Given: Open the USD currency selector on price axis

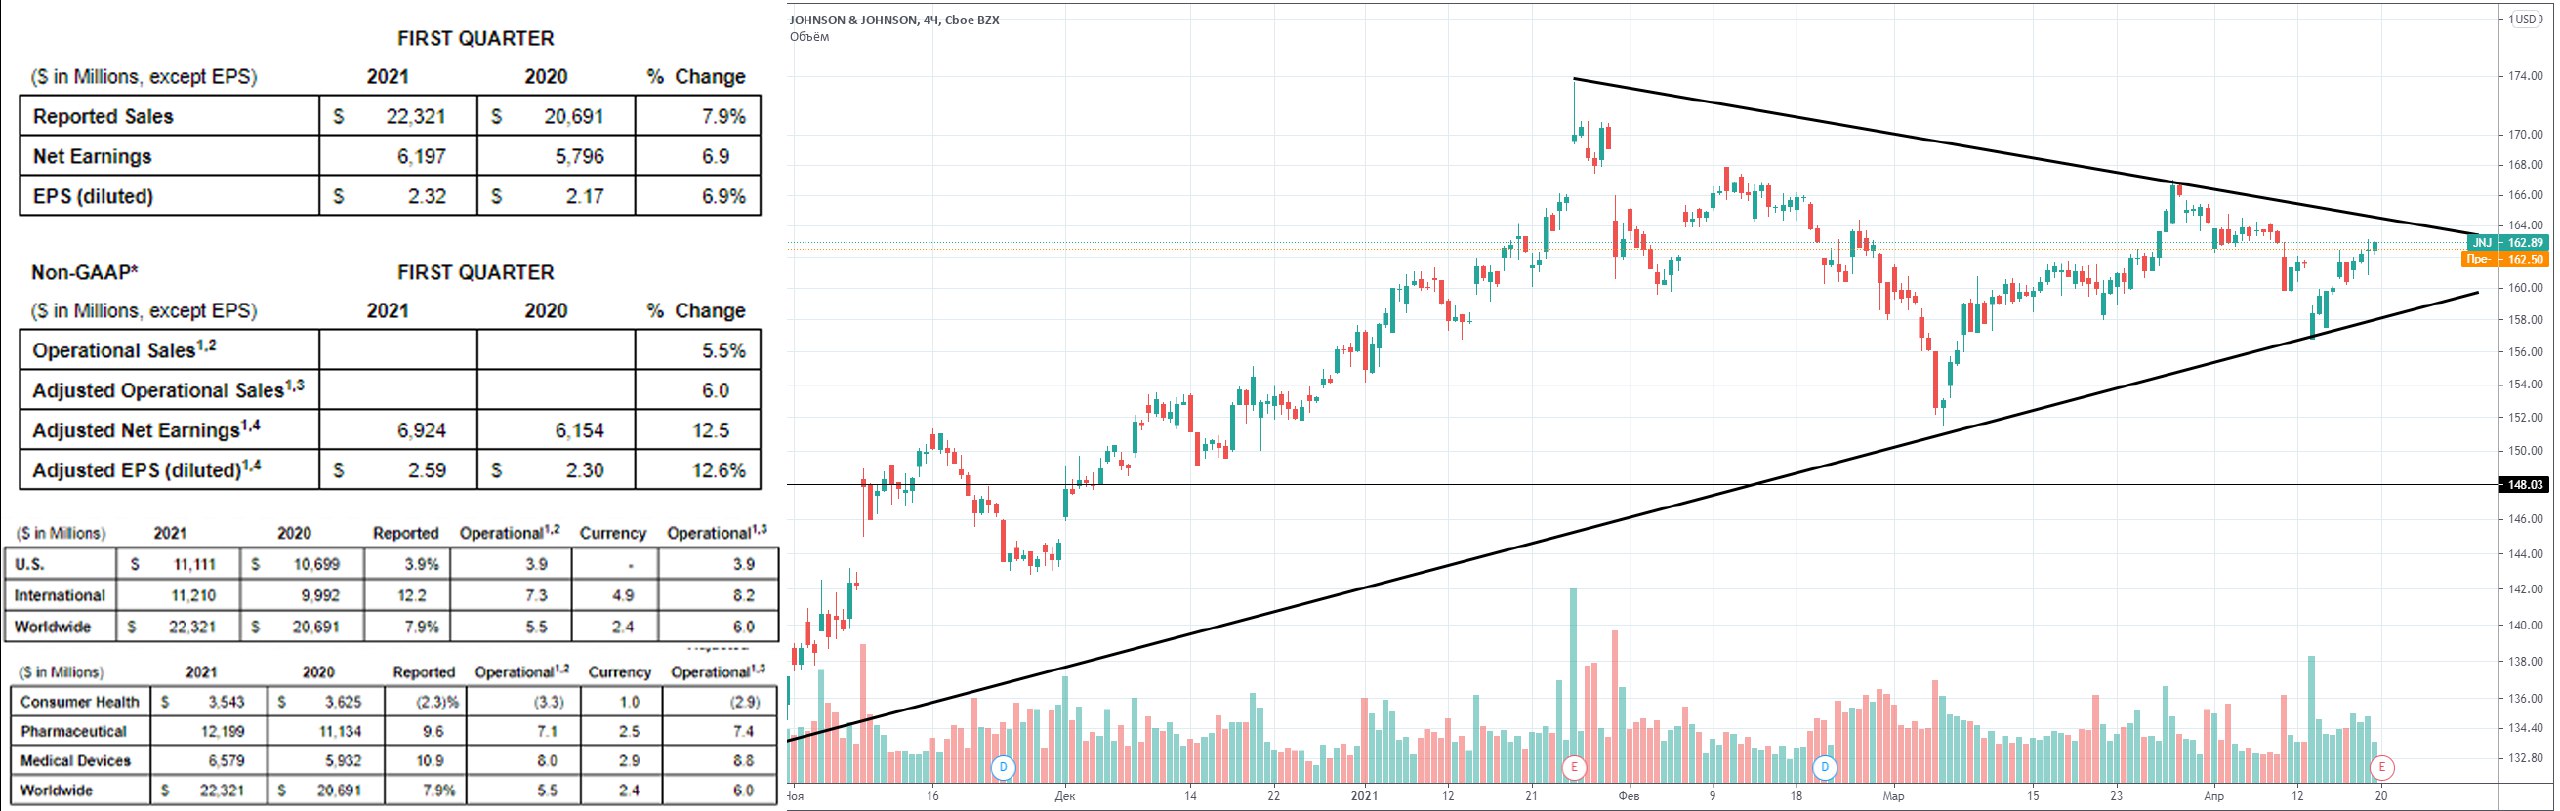Looking at the screenshot, I should point(2524,19).
